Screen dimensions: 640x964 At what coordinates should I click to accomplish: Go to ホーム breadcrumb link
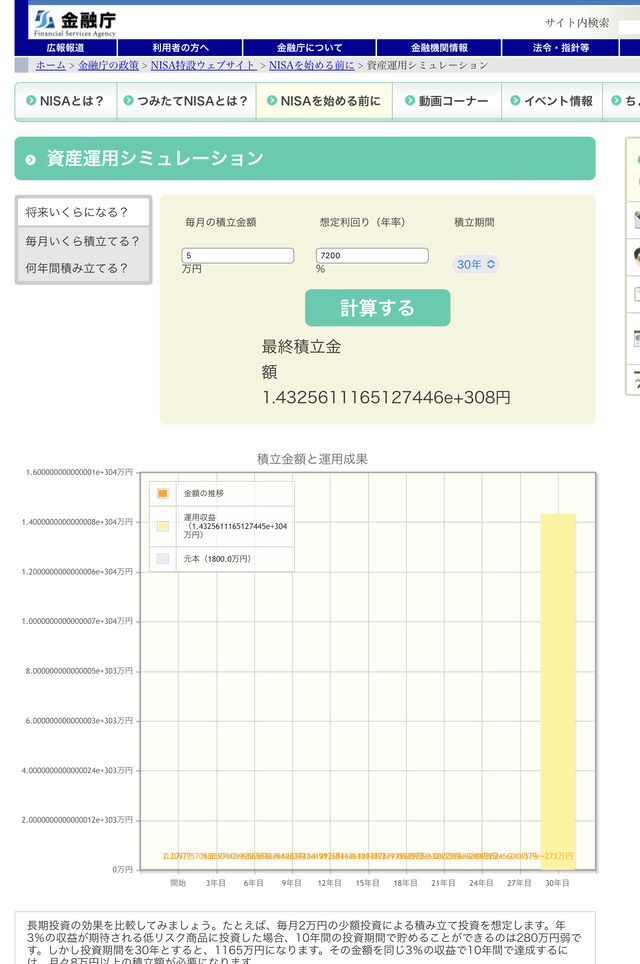point(50,65)
